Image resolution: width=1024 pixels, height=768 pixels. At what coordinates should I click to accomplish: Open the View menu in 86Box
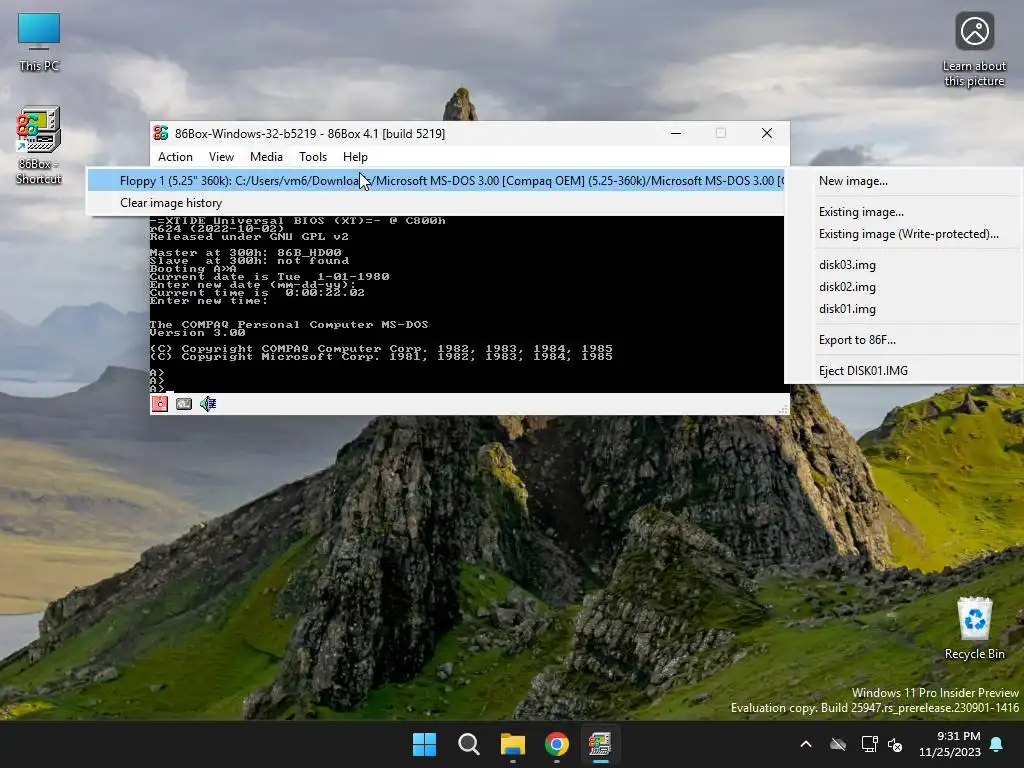pos(221,157)
